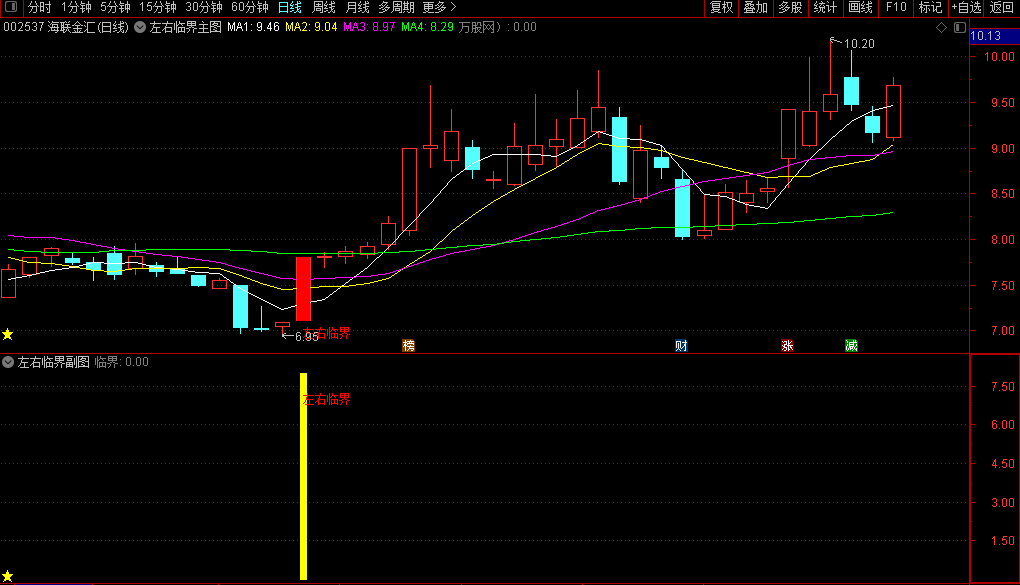Switch to the 30分钟 period
This screenshot has height=585, width=1020.
tap(204, 7)
